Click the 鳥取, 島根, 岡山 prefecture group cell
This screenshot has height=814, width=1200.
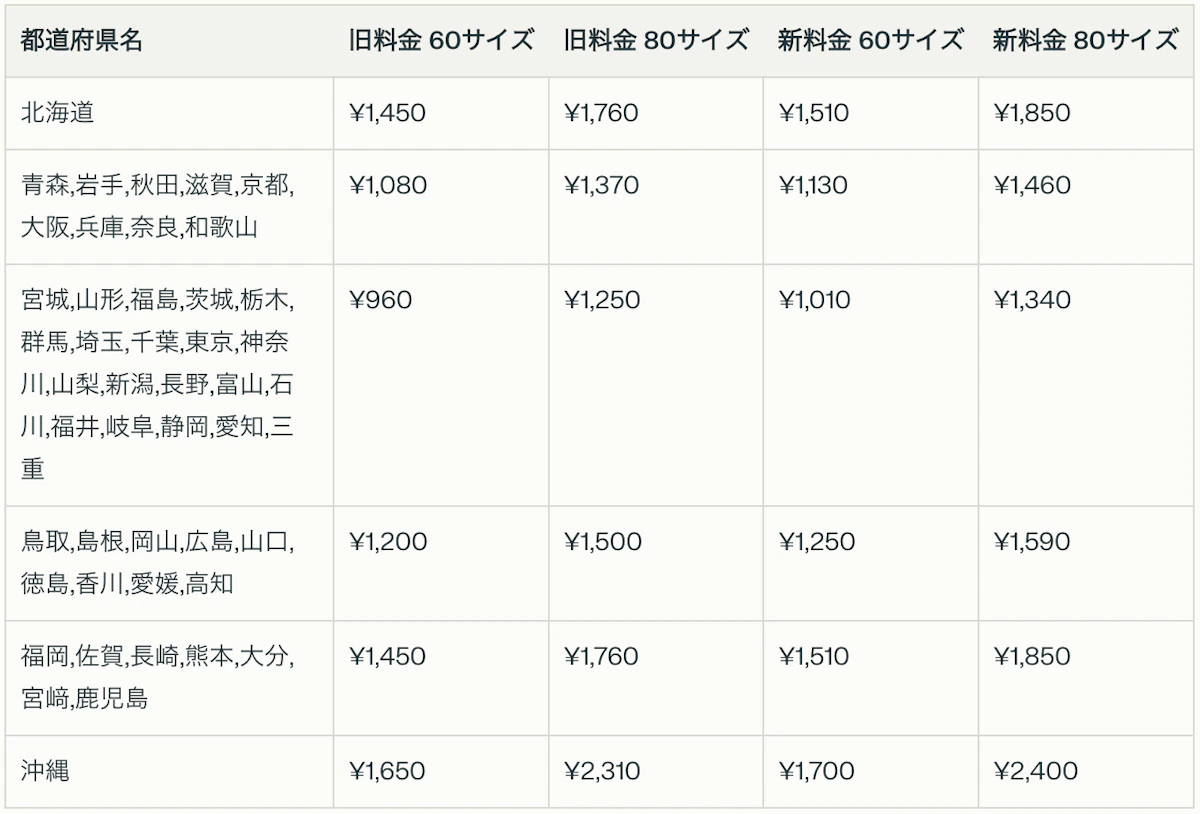coord(157,562)
